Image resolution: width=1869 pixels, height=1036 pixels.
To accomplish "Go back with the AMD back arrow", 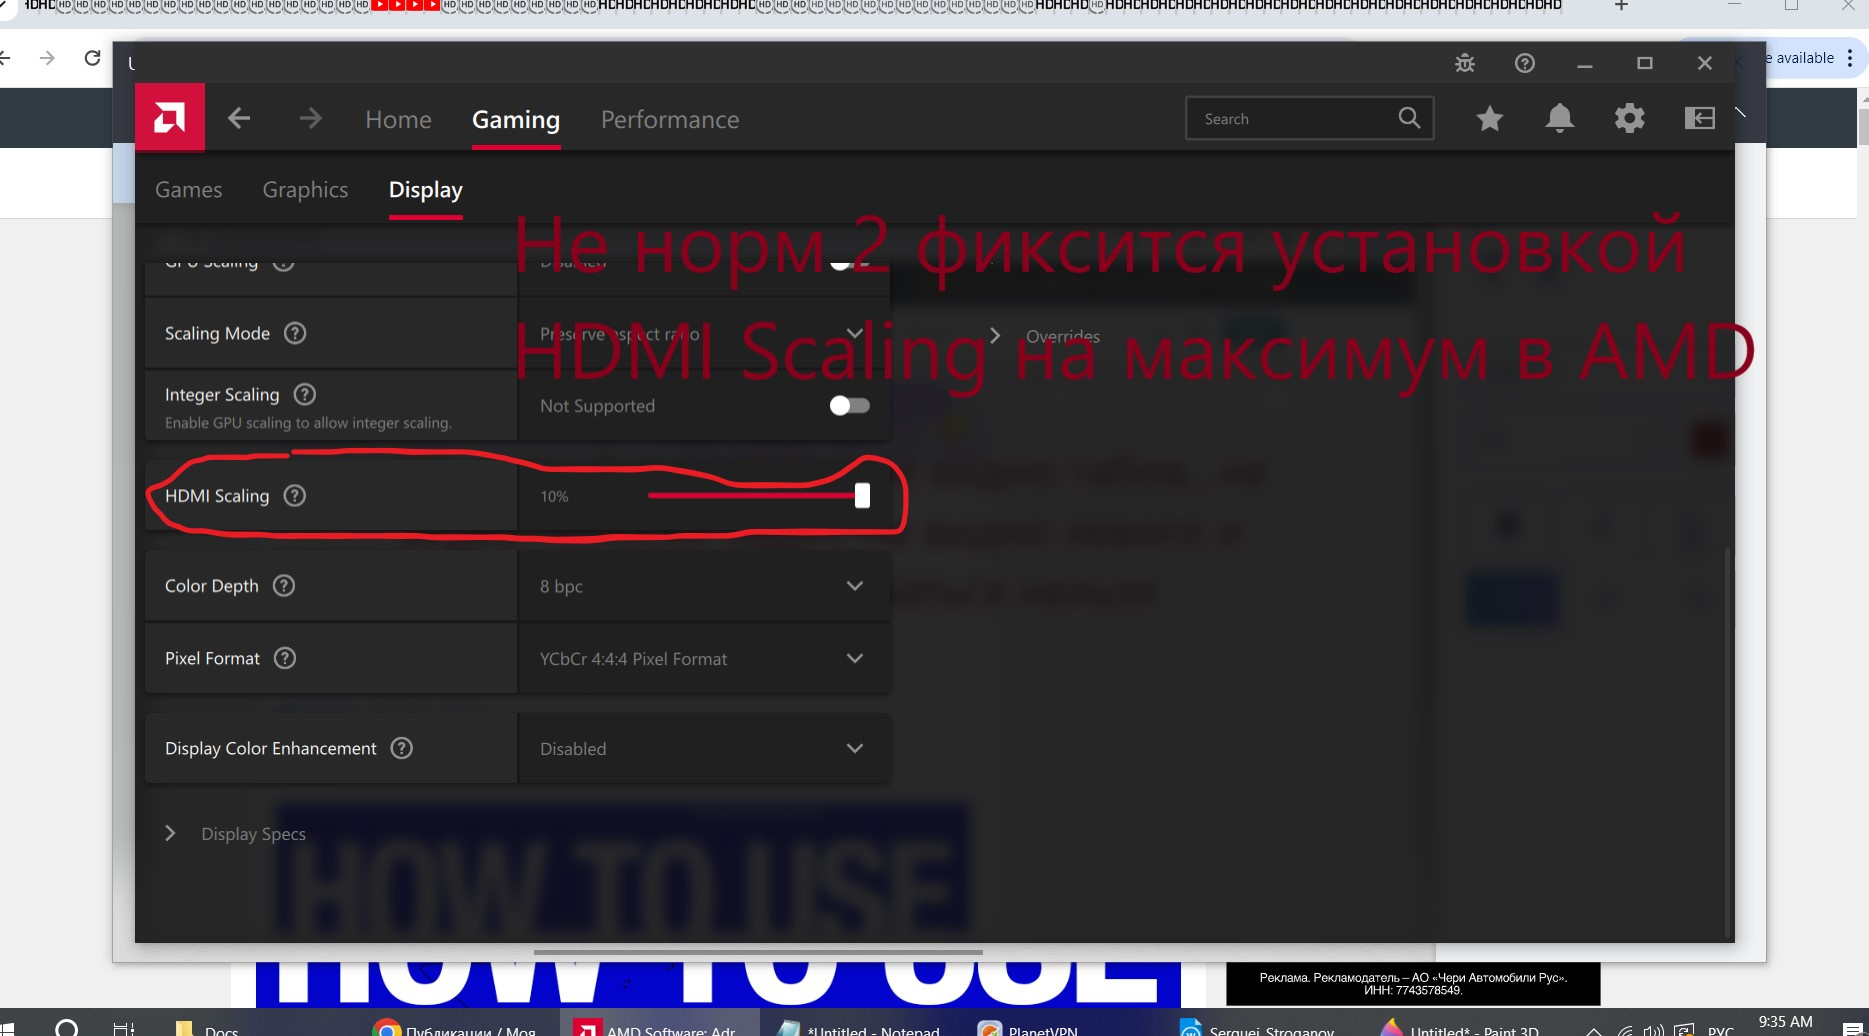I will point(239,118).
